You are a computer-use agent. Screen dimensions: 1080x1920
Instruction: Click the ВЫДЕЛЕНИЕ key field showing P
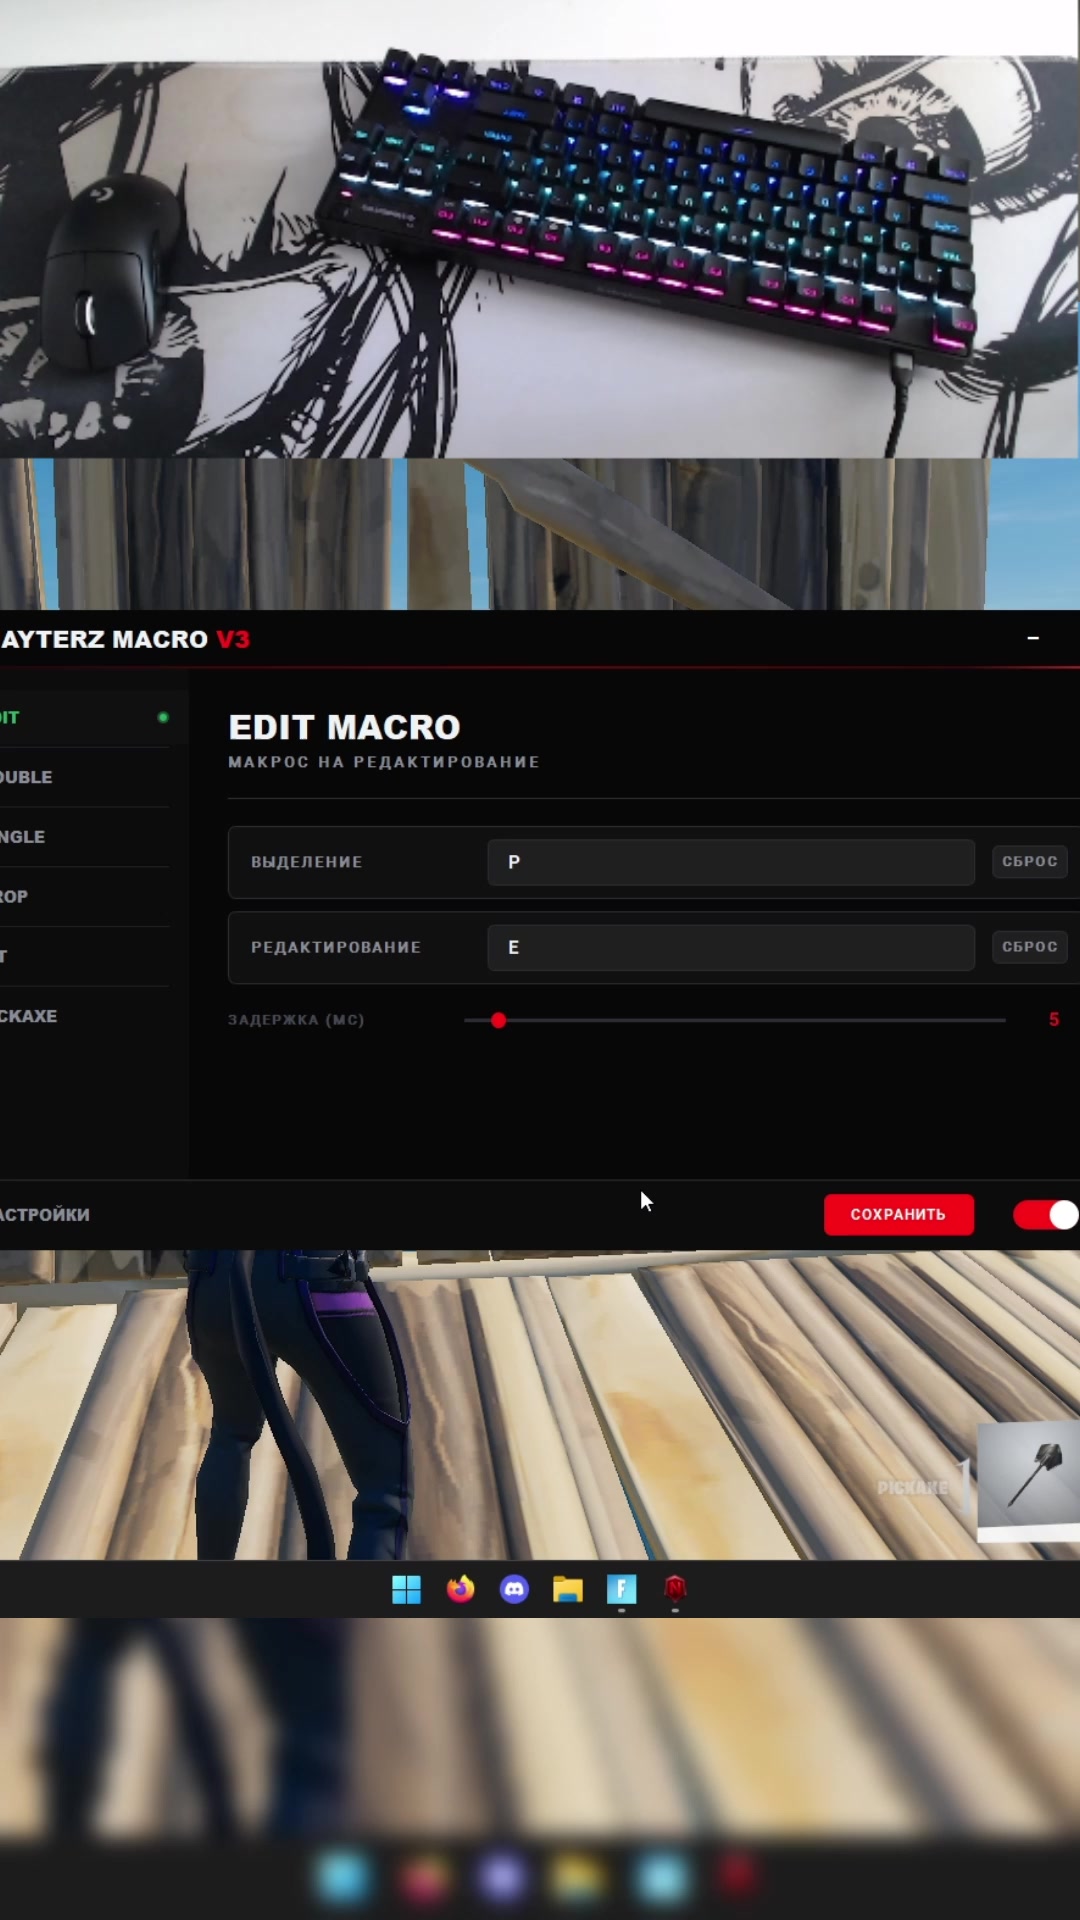click(x=731, y=862)
